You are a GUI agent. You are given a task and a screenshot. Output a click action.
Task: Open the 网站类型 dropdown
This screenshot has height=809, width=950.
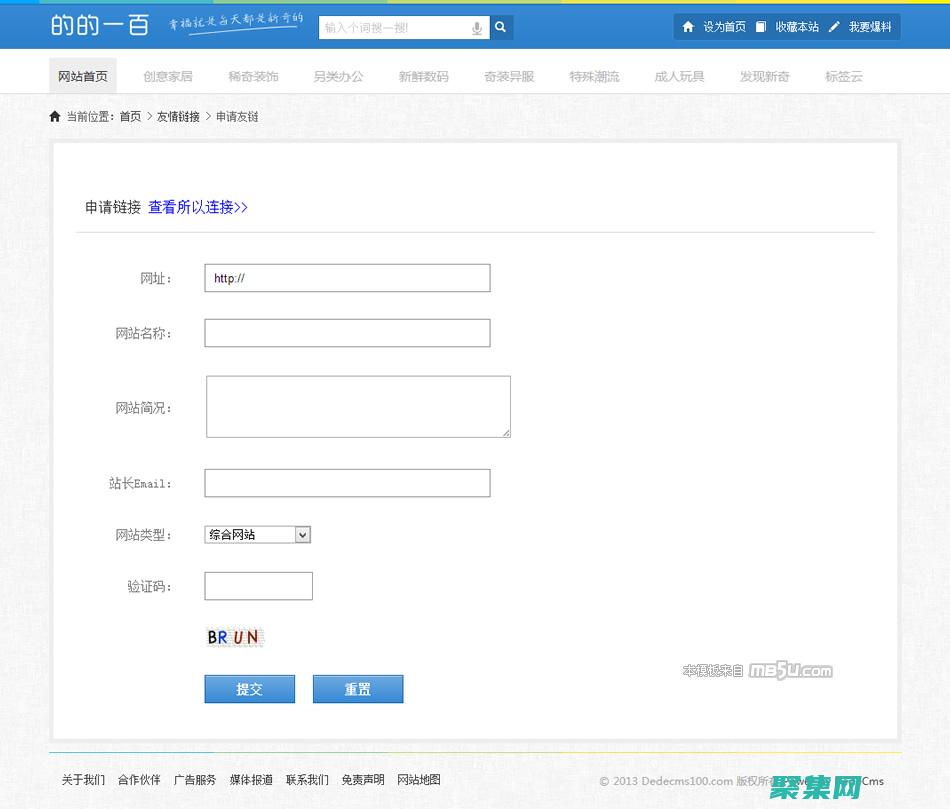tap(257, 535)
